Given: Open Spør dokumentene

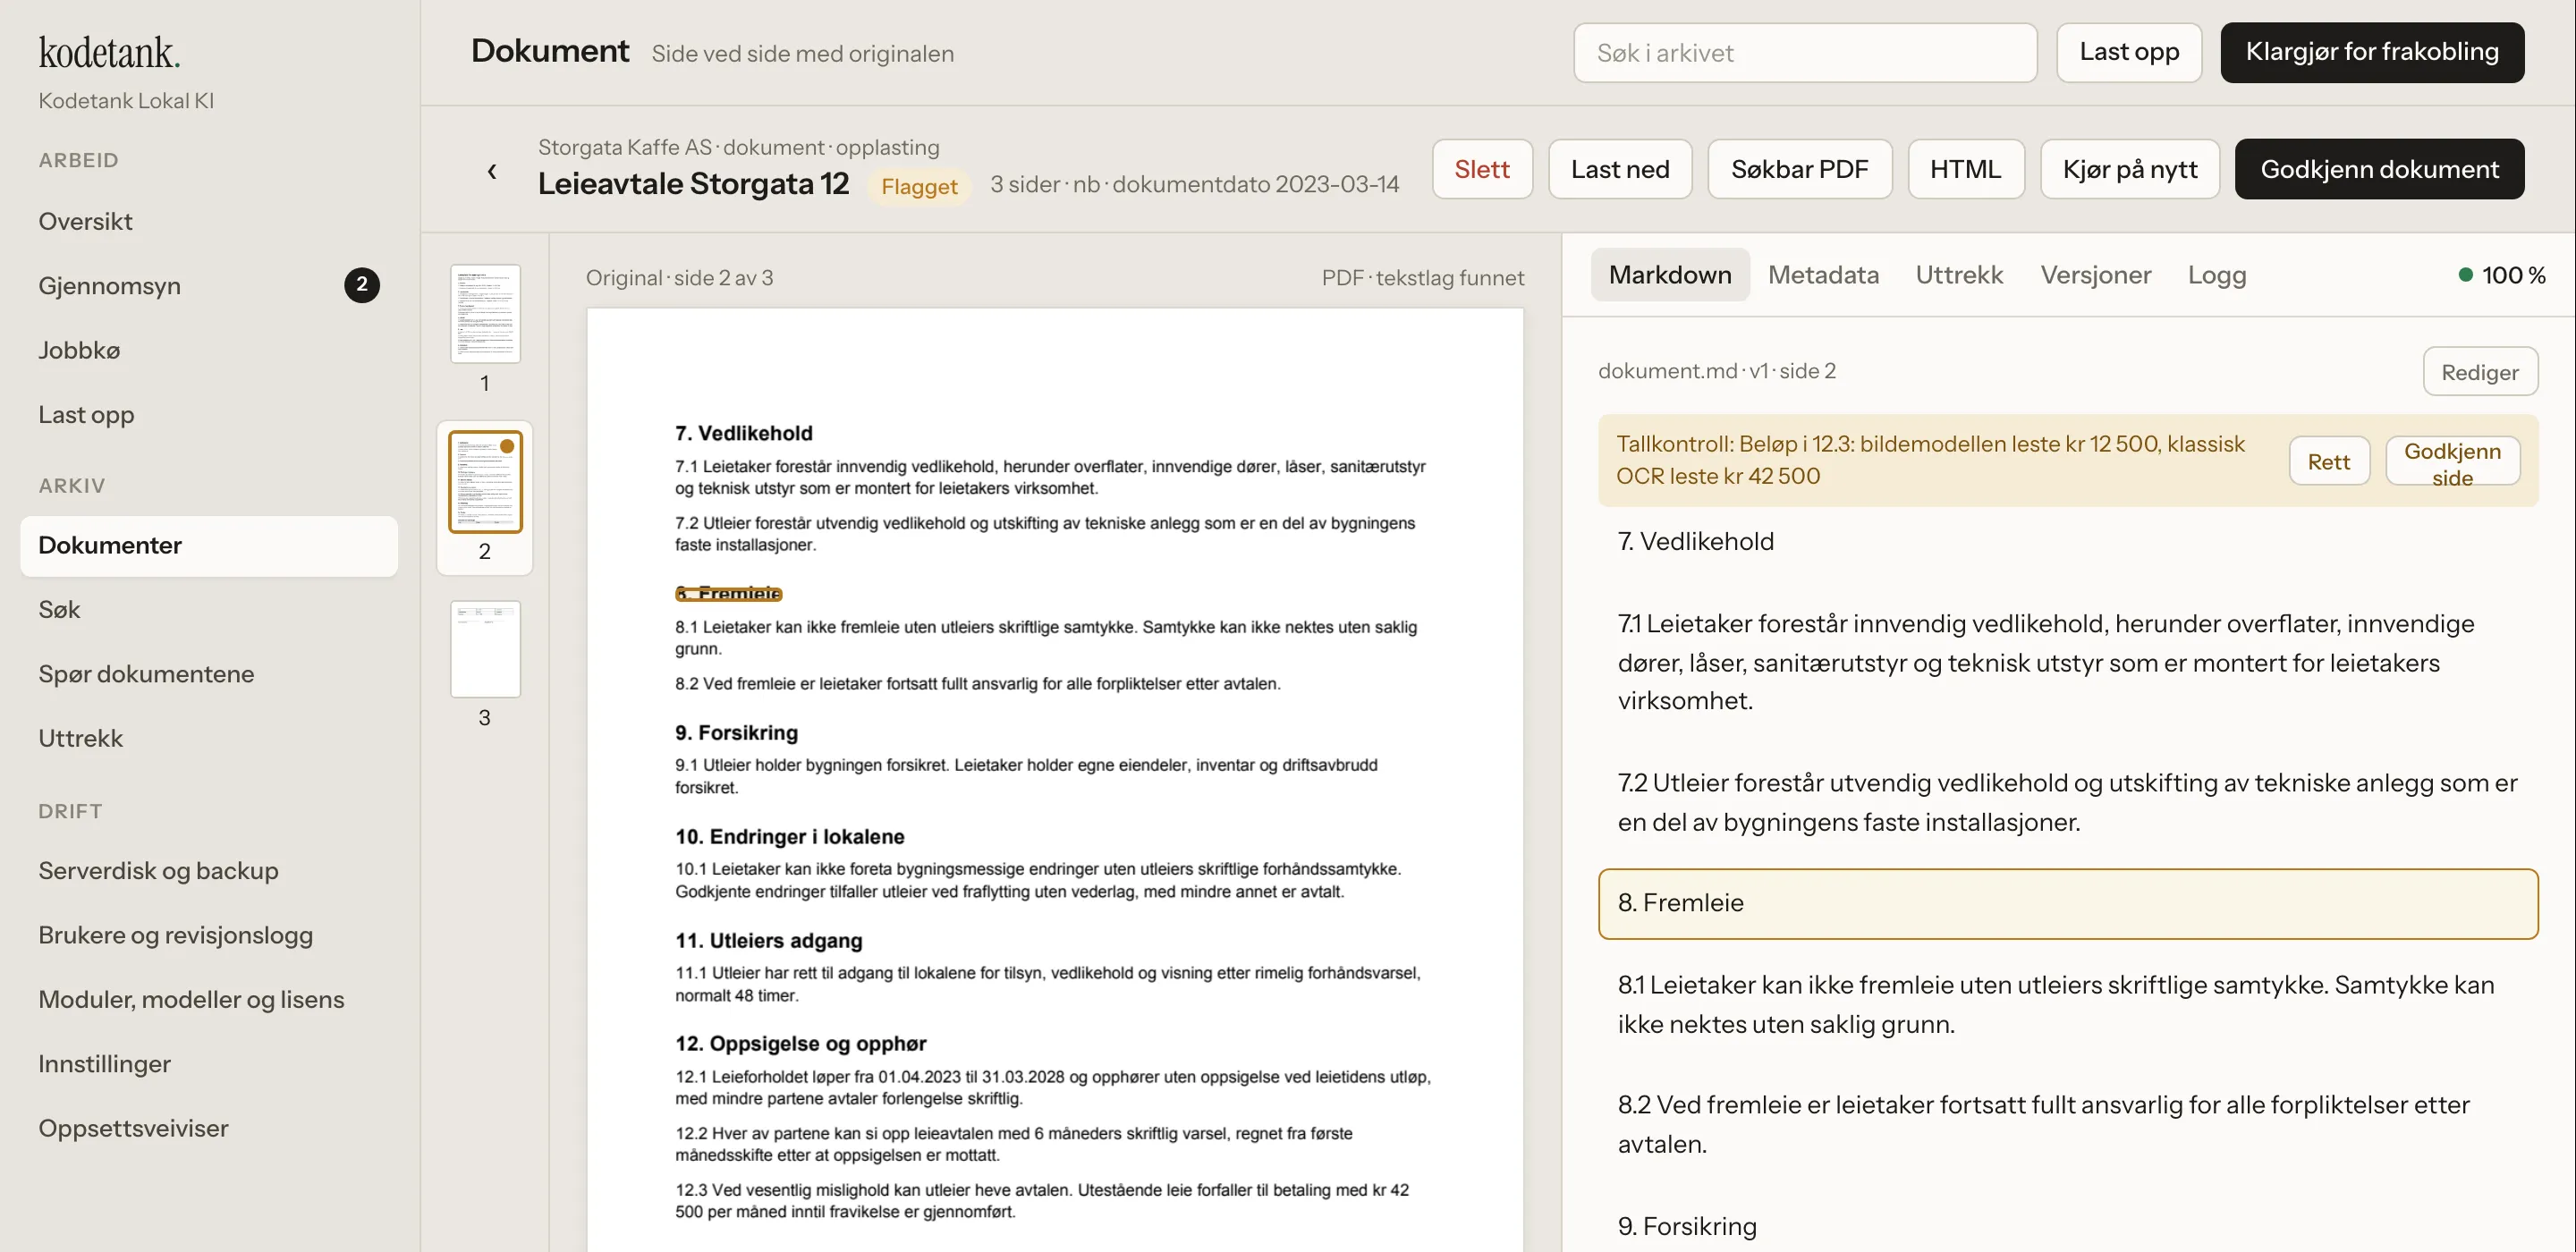Looking at the screenshot, I should point(209,674).
